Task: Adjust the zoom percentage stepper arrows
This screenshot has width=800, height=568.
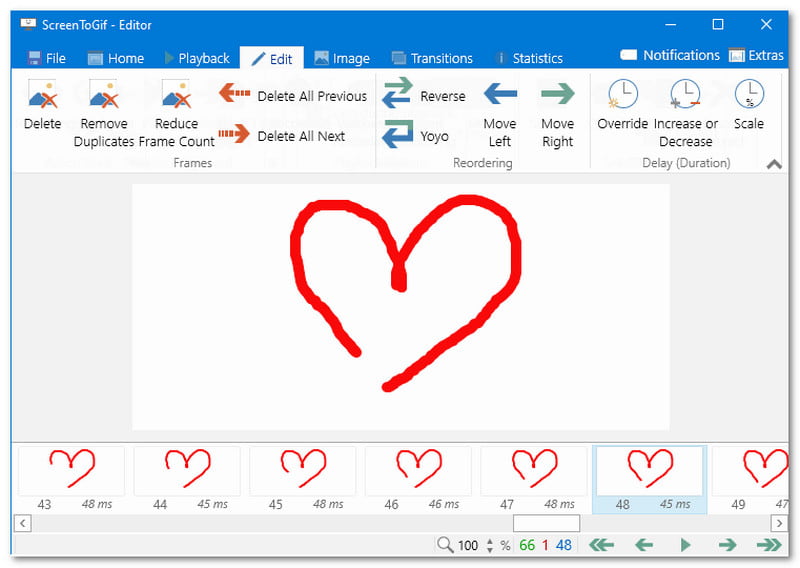Action: (489, 545)
